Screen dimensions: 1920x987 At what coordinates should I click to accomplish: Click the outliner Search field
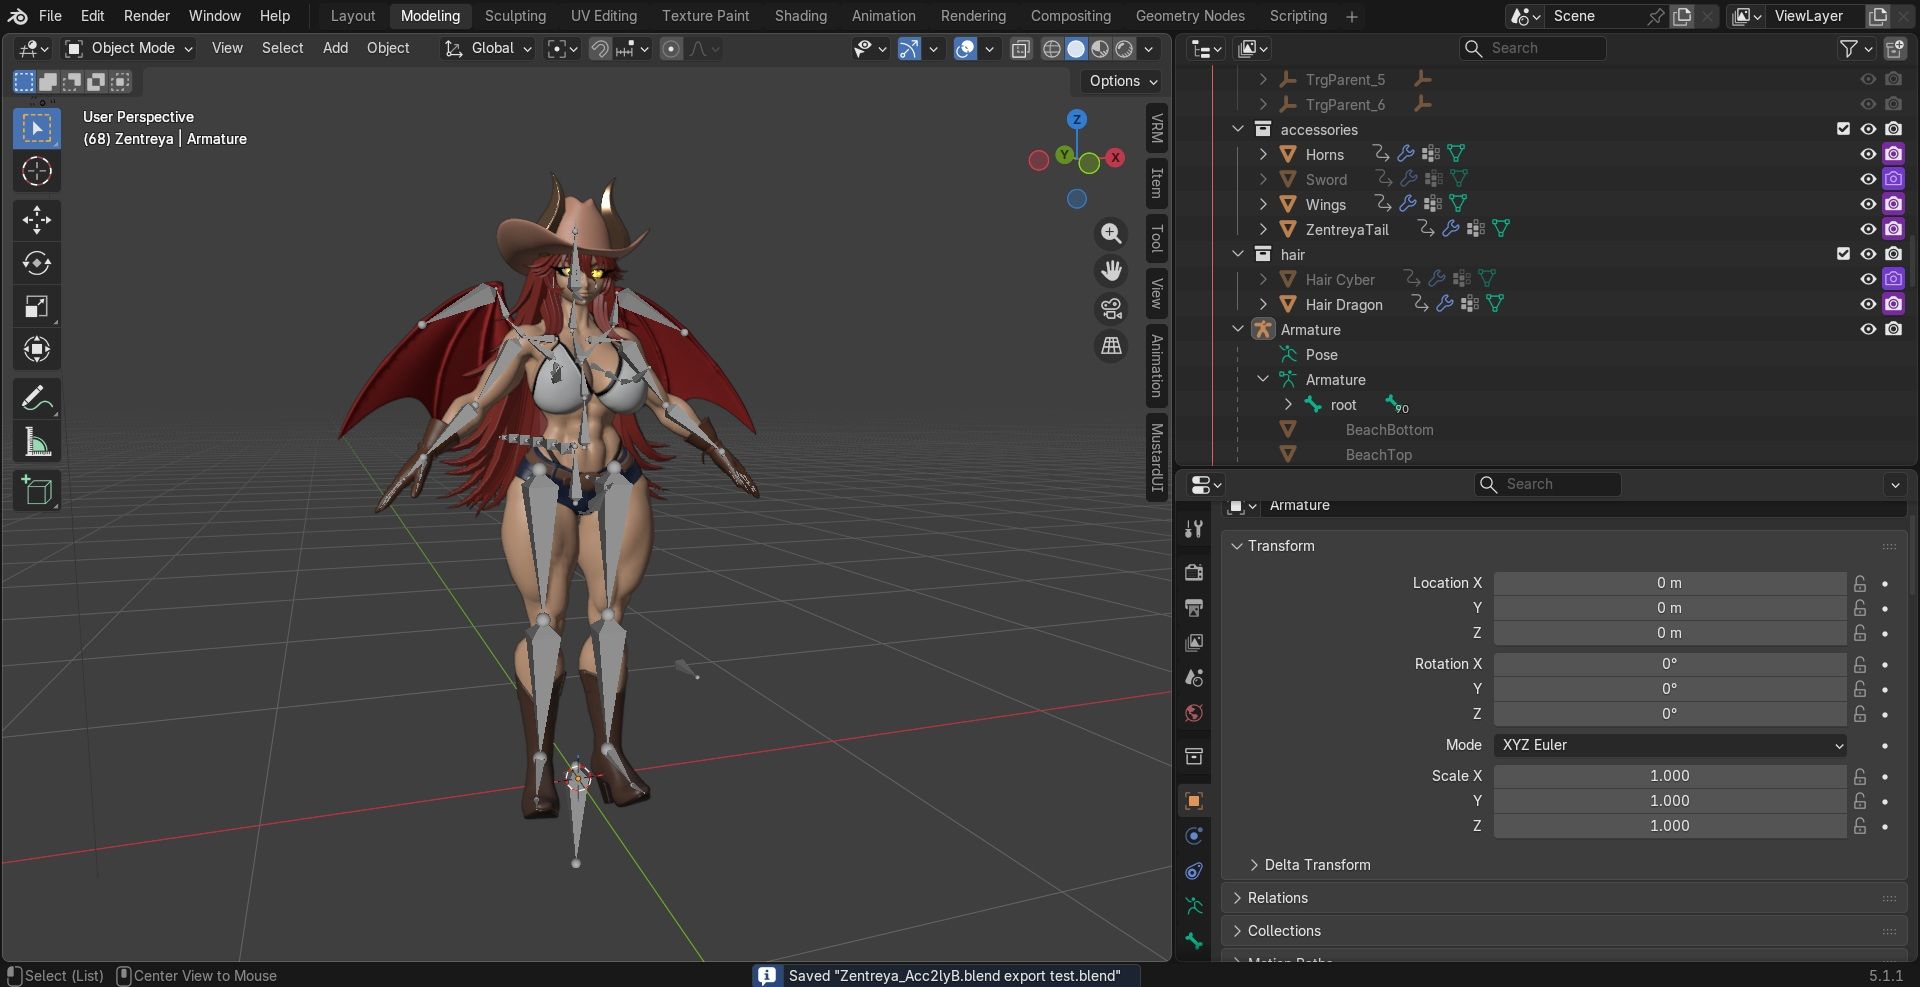tap(1533, 48)
